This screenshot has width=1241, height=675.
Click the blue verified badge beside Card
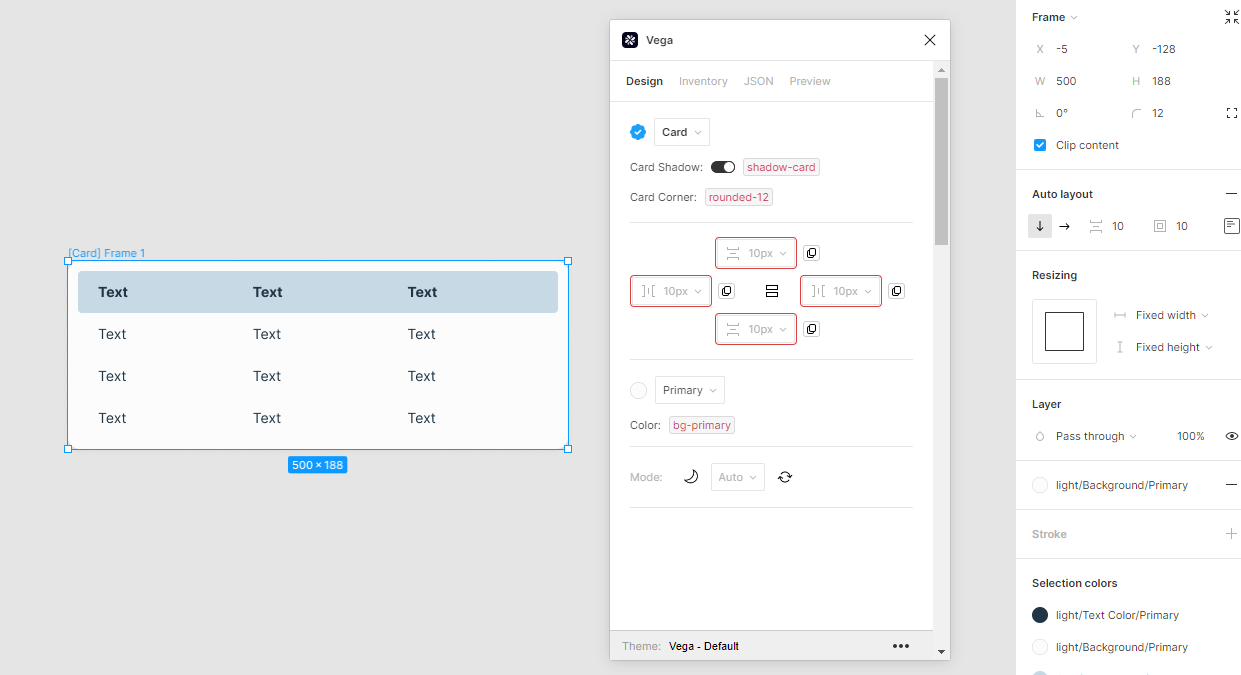[638, 132]
